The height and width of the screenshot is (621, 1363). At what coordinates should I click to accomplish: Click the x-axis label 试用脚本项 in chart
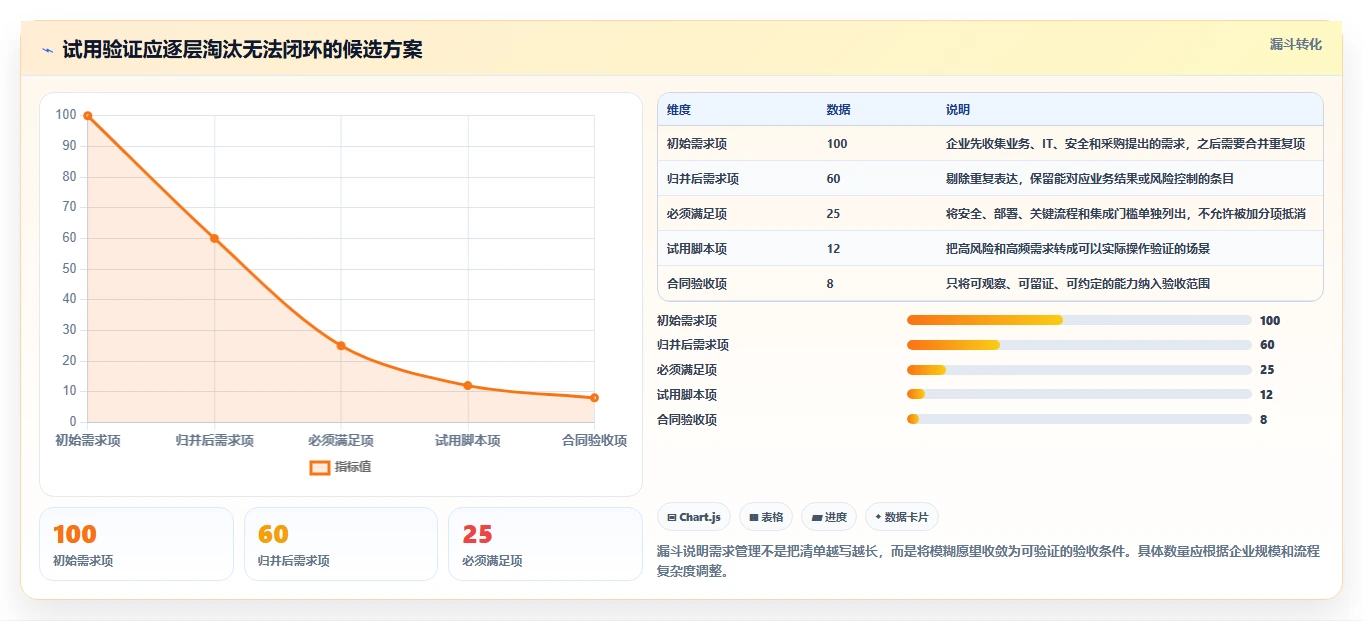[467, 441]
